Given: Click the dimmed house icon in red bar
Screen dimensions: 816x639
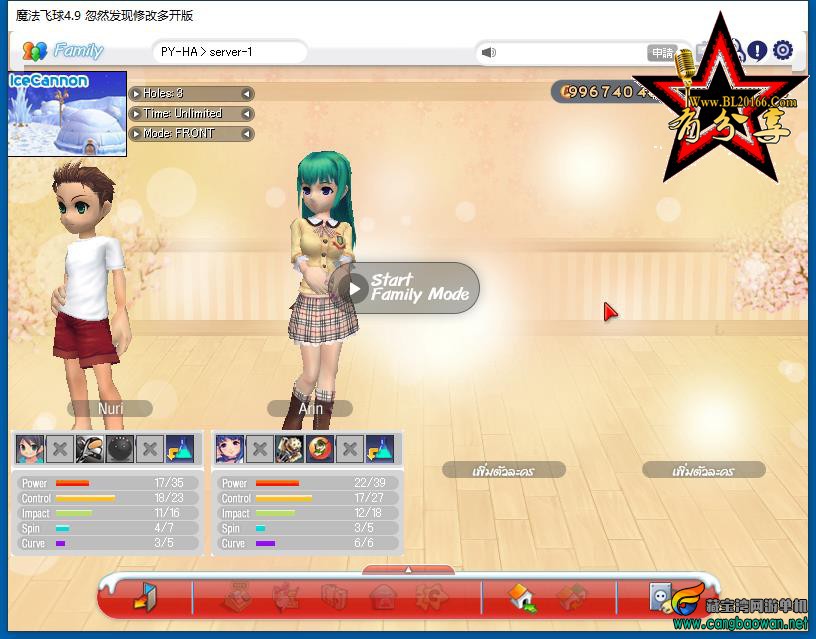Looking at the screenshot, I should coord(383,597).
